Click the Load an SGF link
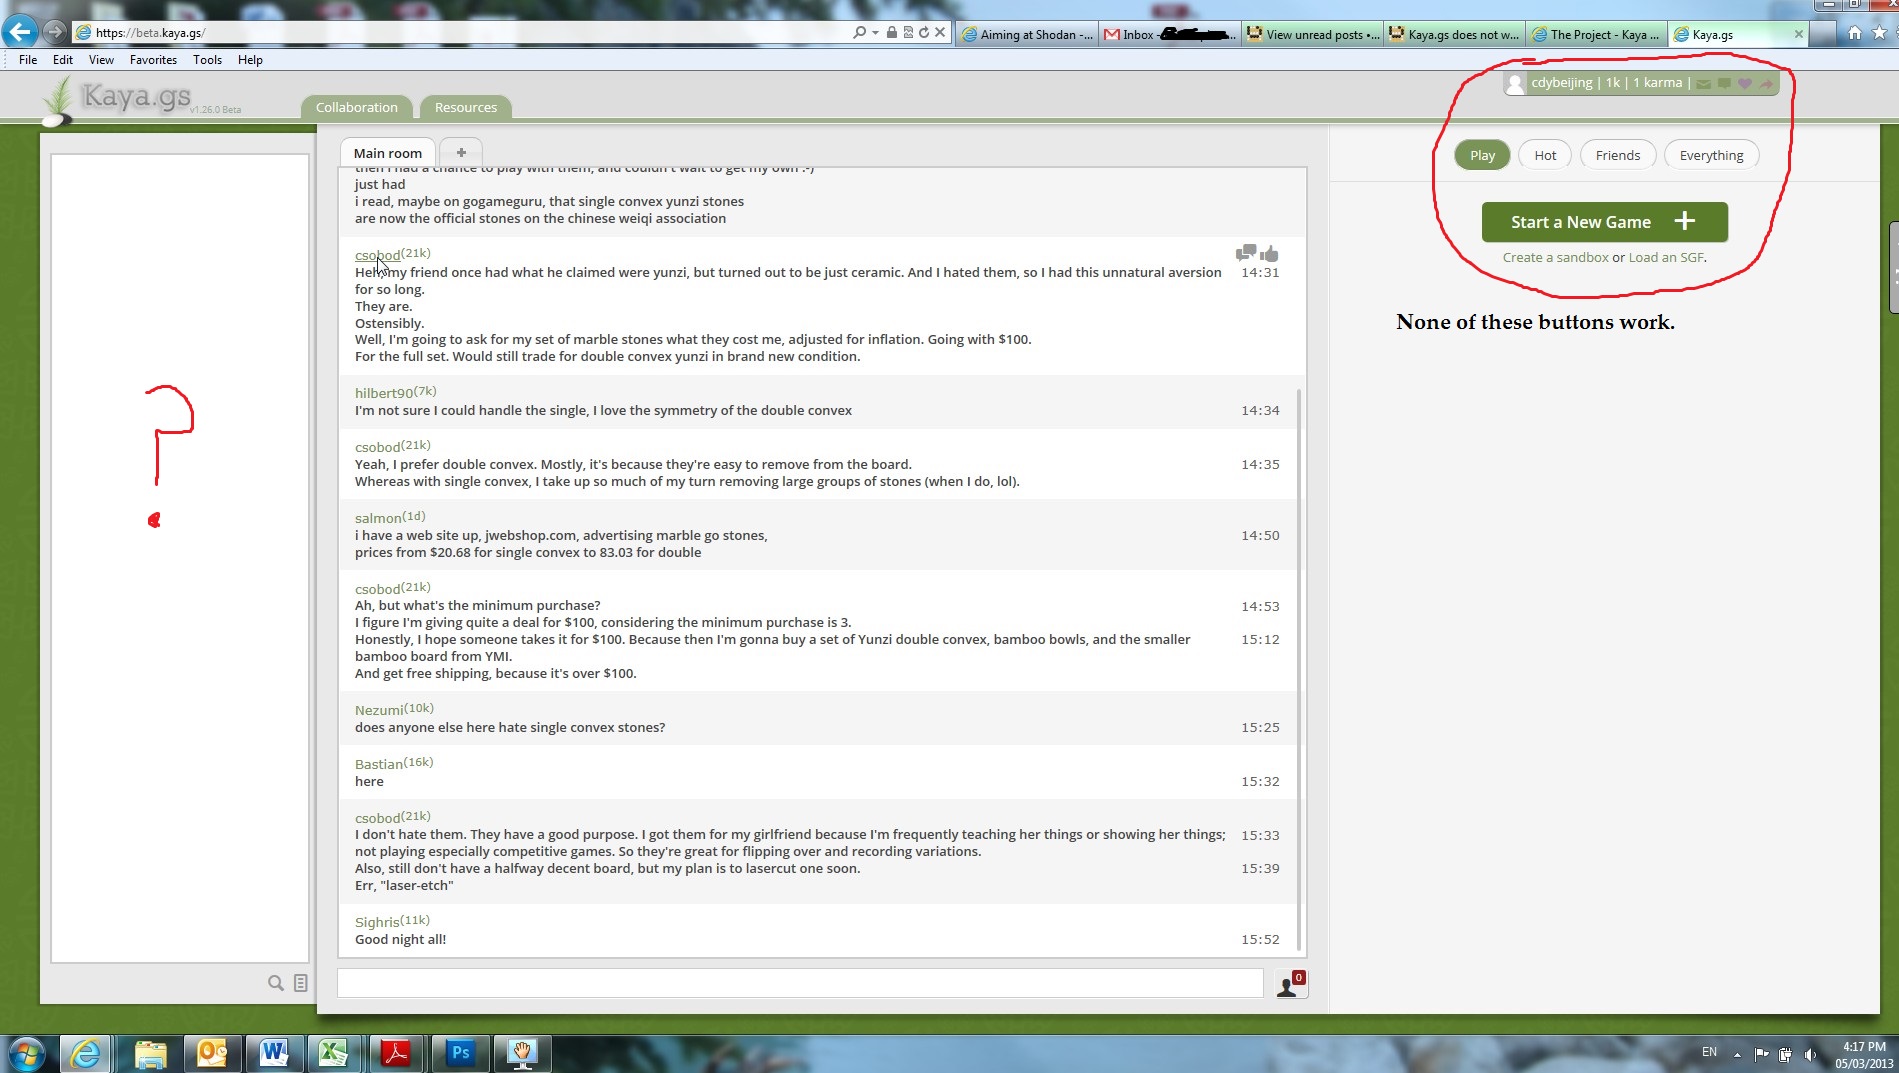This screenshot has width=1899, height=1073. (x=1665, y=257)
